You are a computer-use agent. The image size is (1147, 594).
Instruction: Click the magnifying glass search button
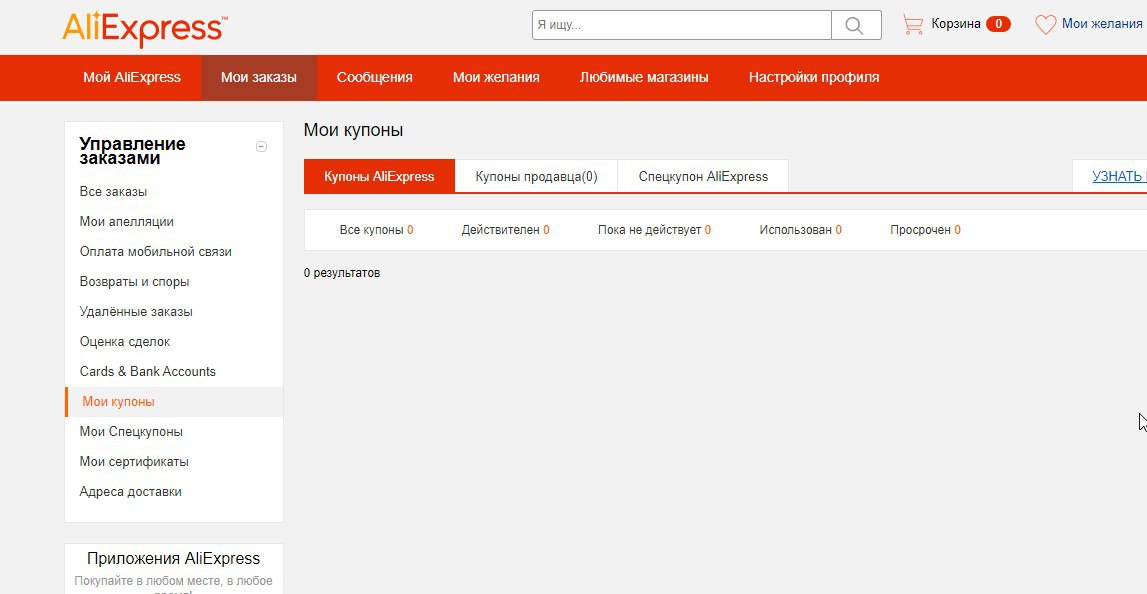[x=856, y=25]
